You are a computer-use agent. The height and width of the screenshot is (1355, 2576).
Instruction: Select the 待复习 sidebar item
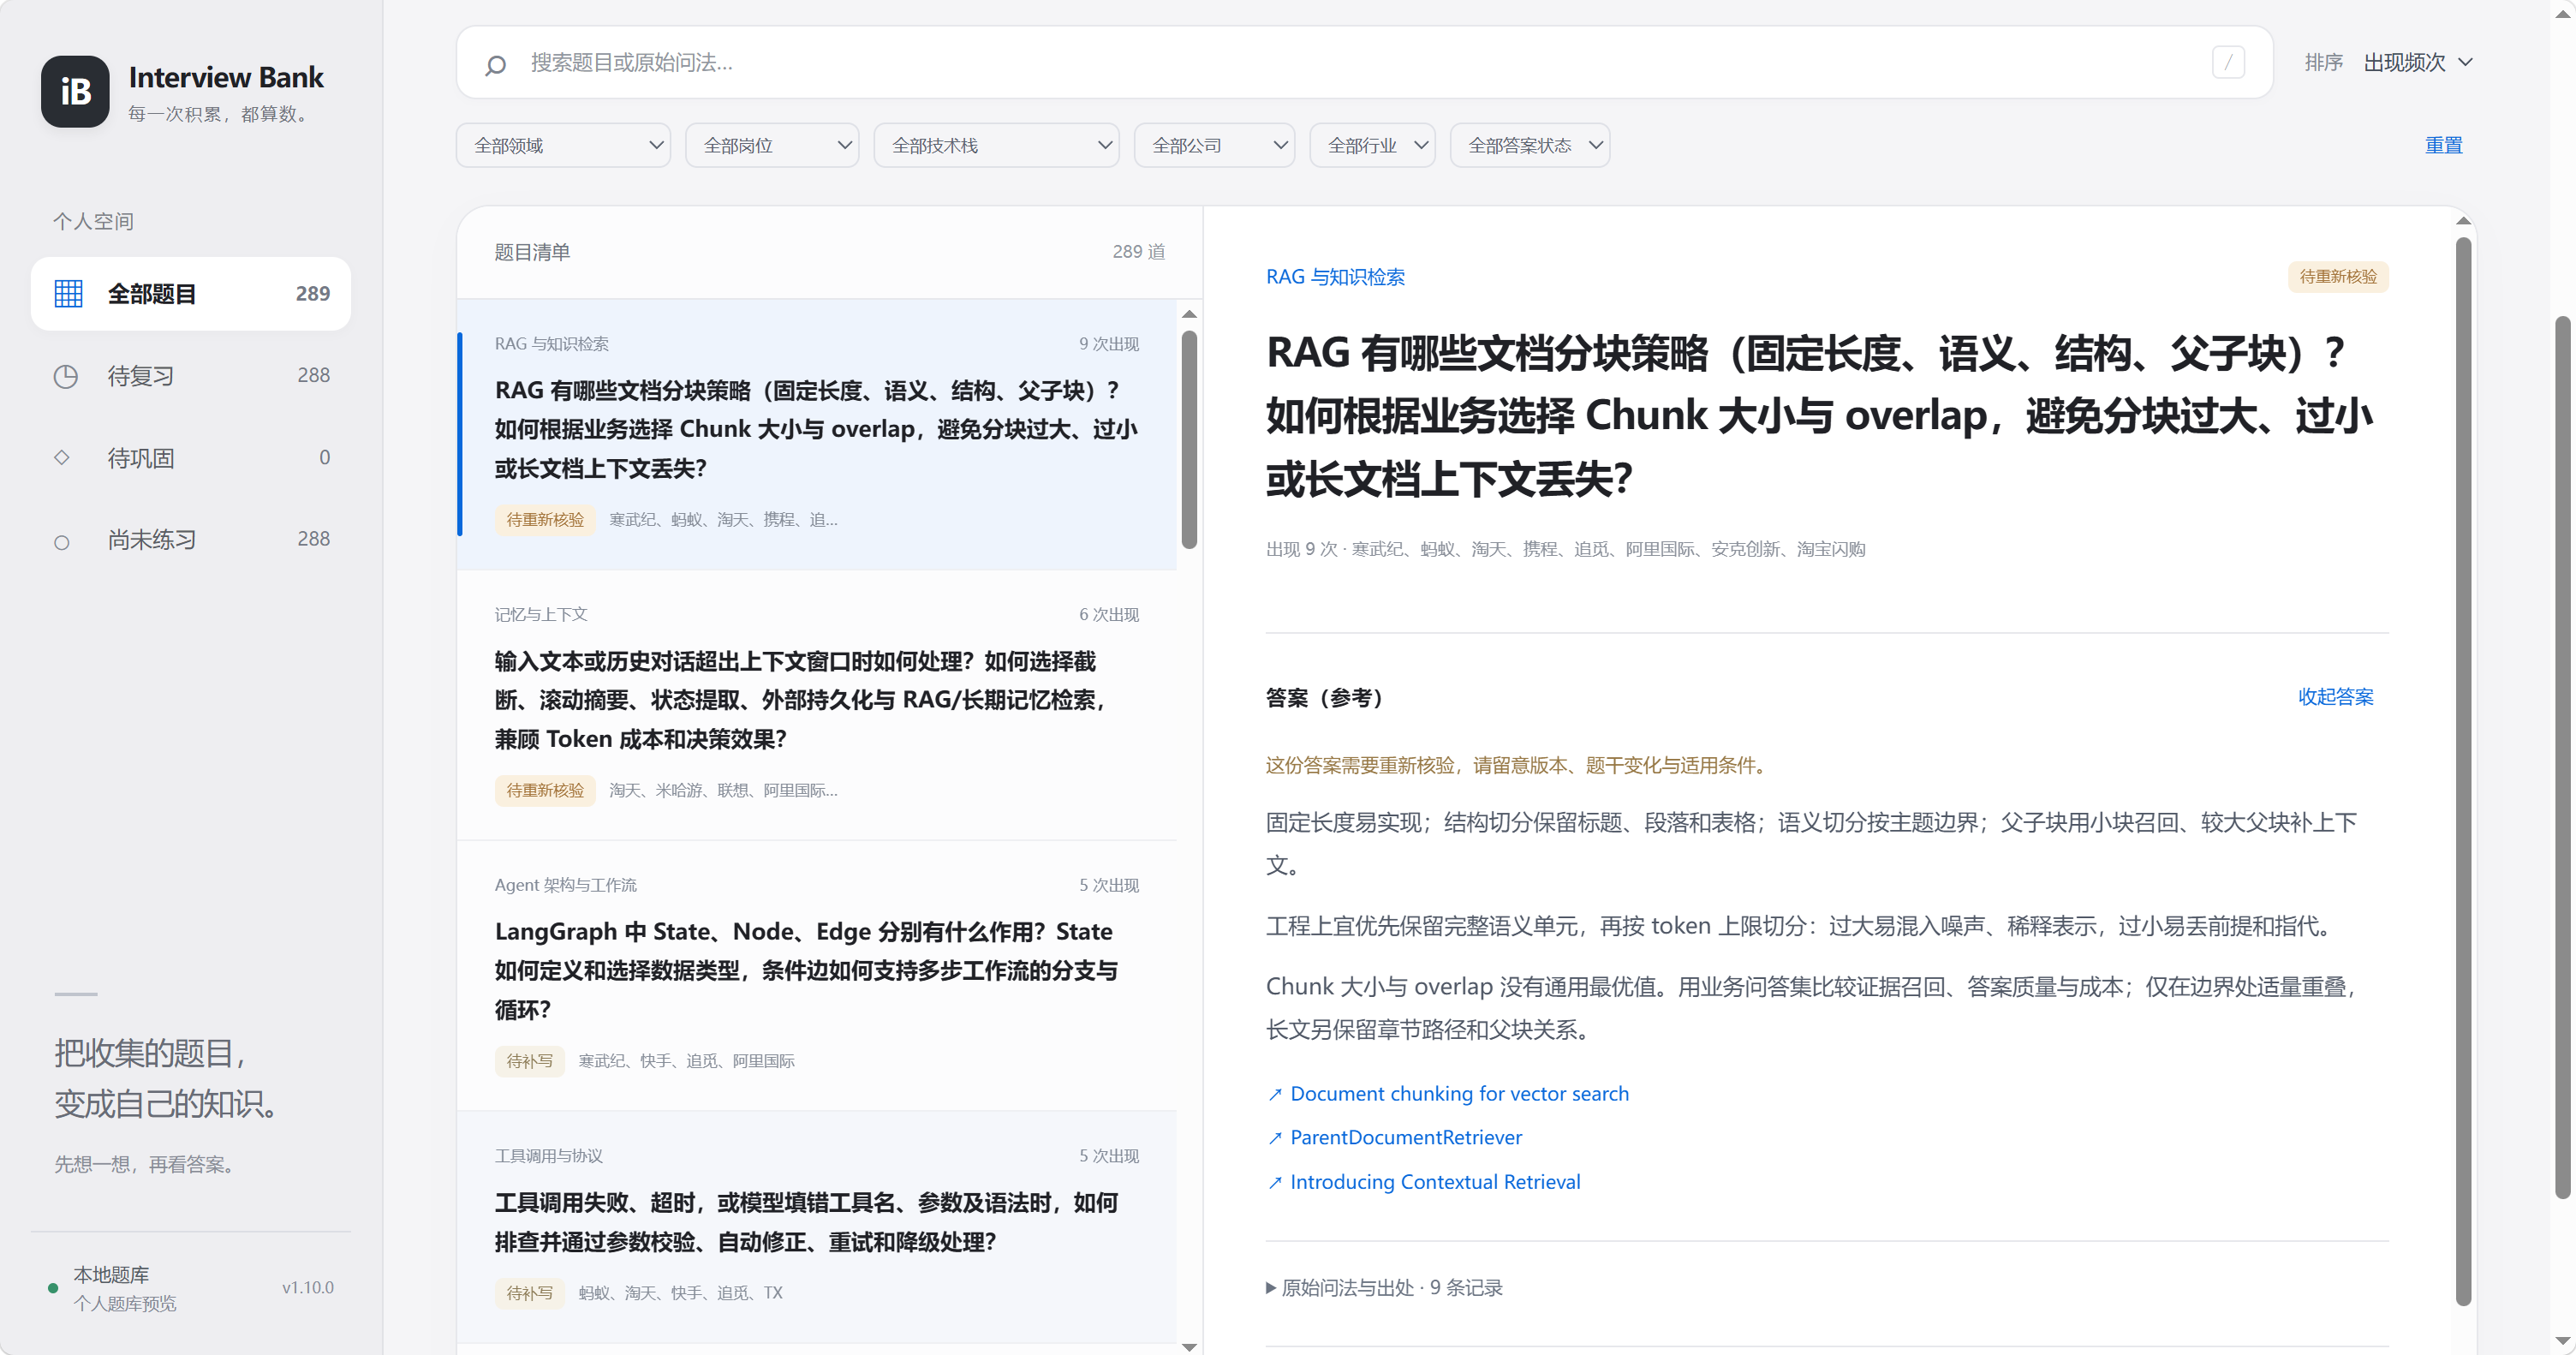[191, 375]
